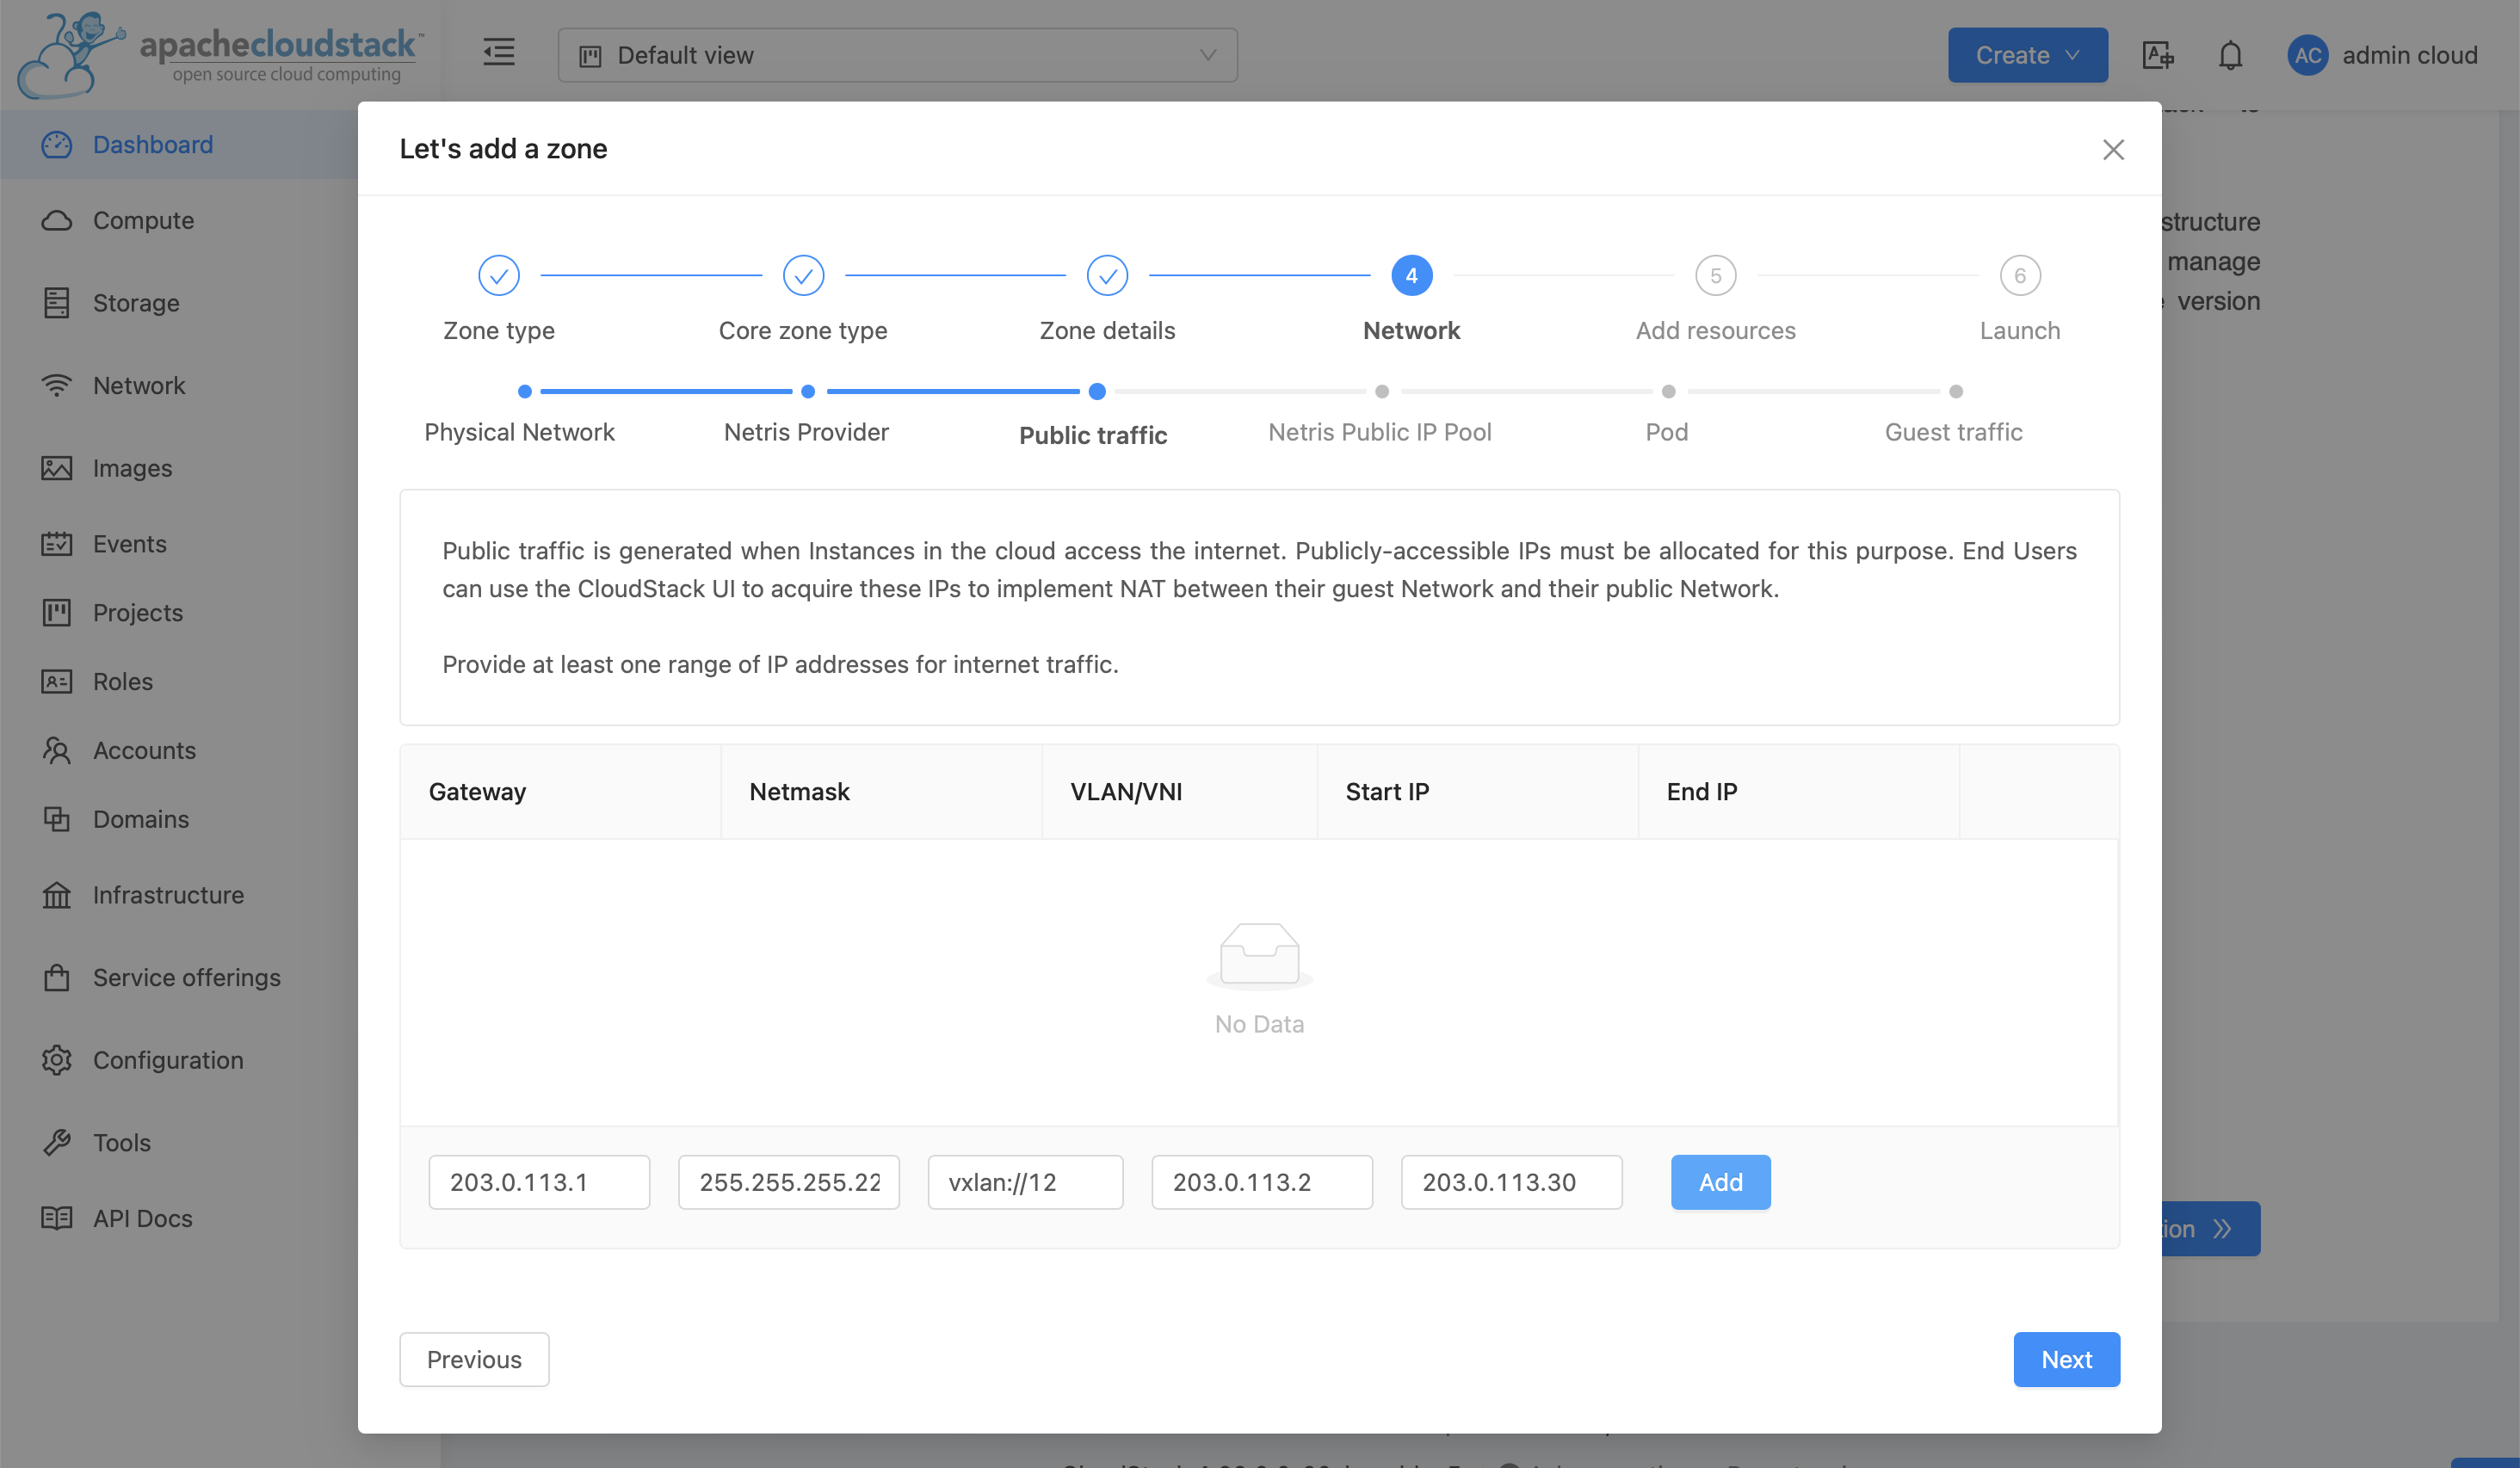Viewport: 2520px width, 1468px height.
Task: Open the language translation icon
Action: pyautogui.click(x=2157, y=55)
